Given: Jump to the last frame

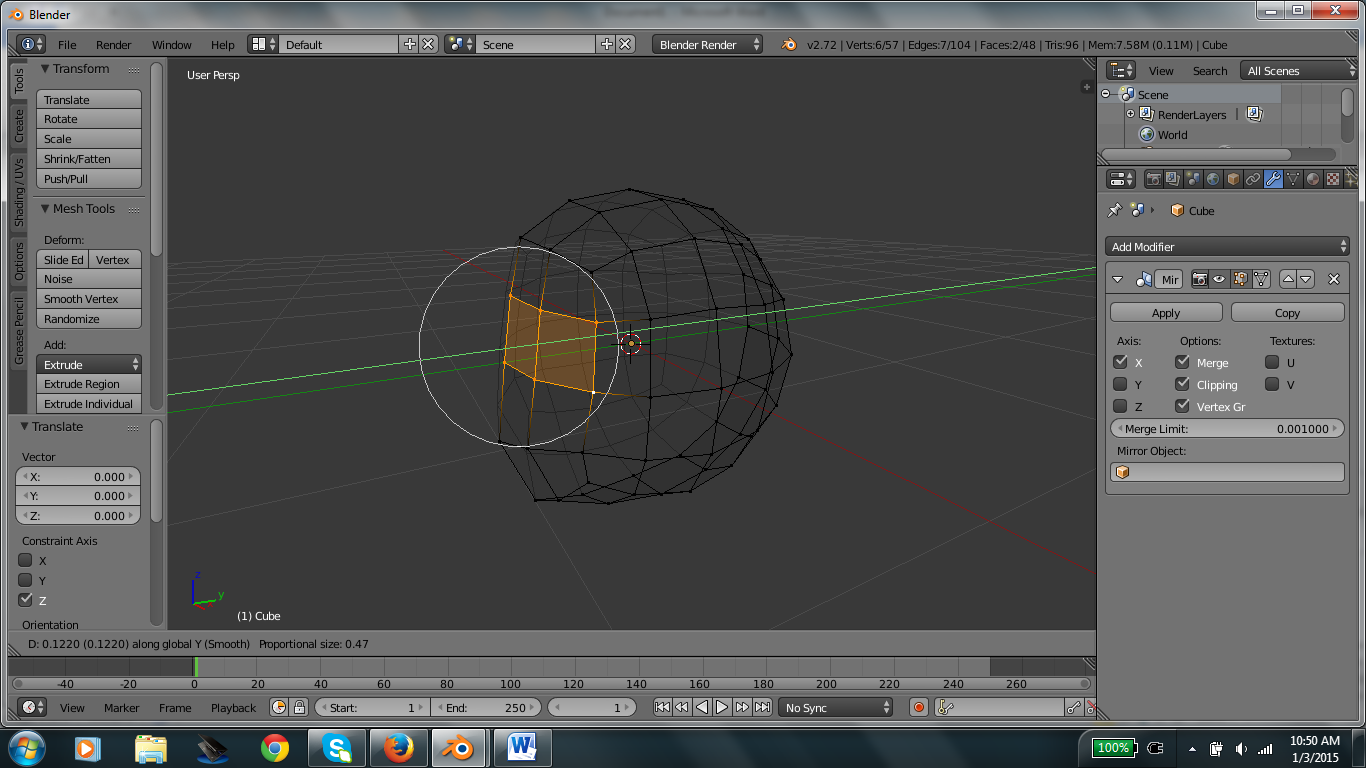Looking at the screenshot, I should click(762, 707).
